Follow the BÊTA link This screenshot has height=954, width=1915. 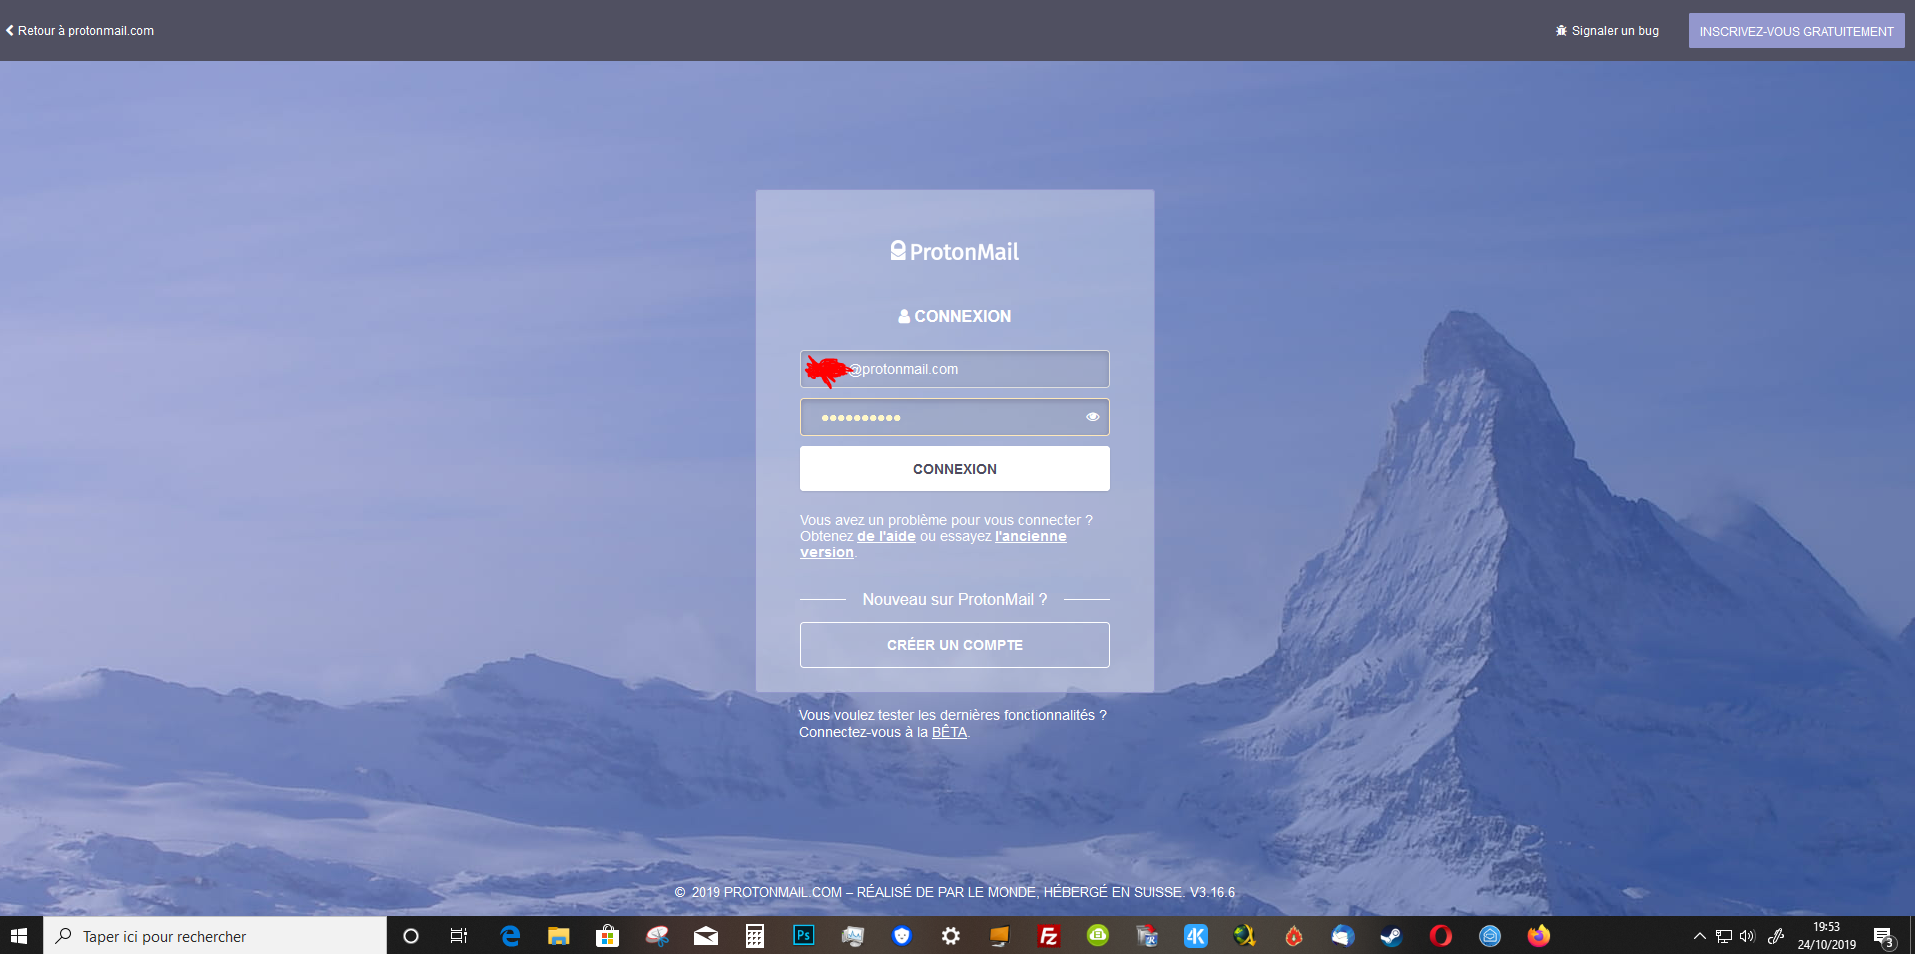949,732
